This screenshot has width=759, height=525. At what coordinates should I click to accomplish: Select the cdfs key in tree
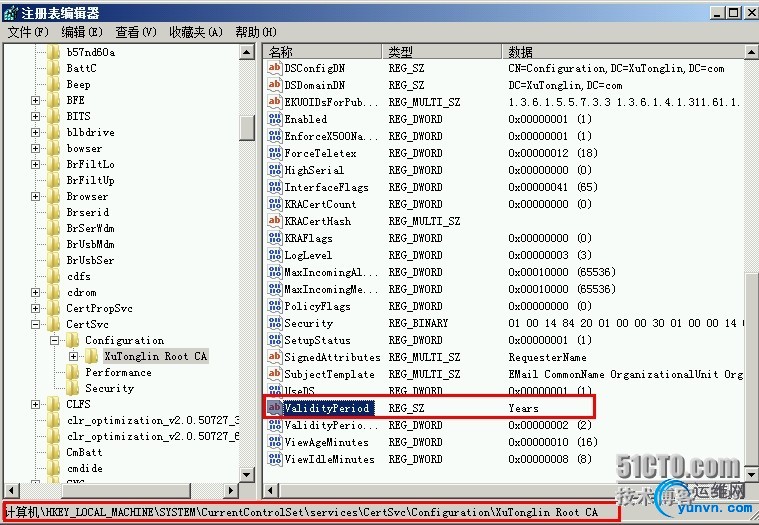(78, 276)
